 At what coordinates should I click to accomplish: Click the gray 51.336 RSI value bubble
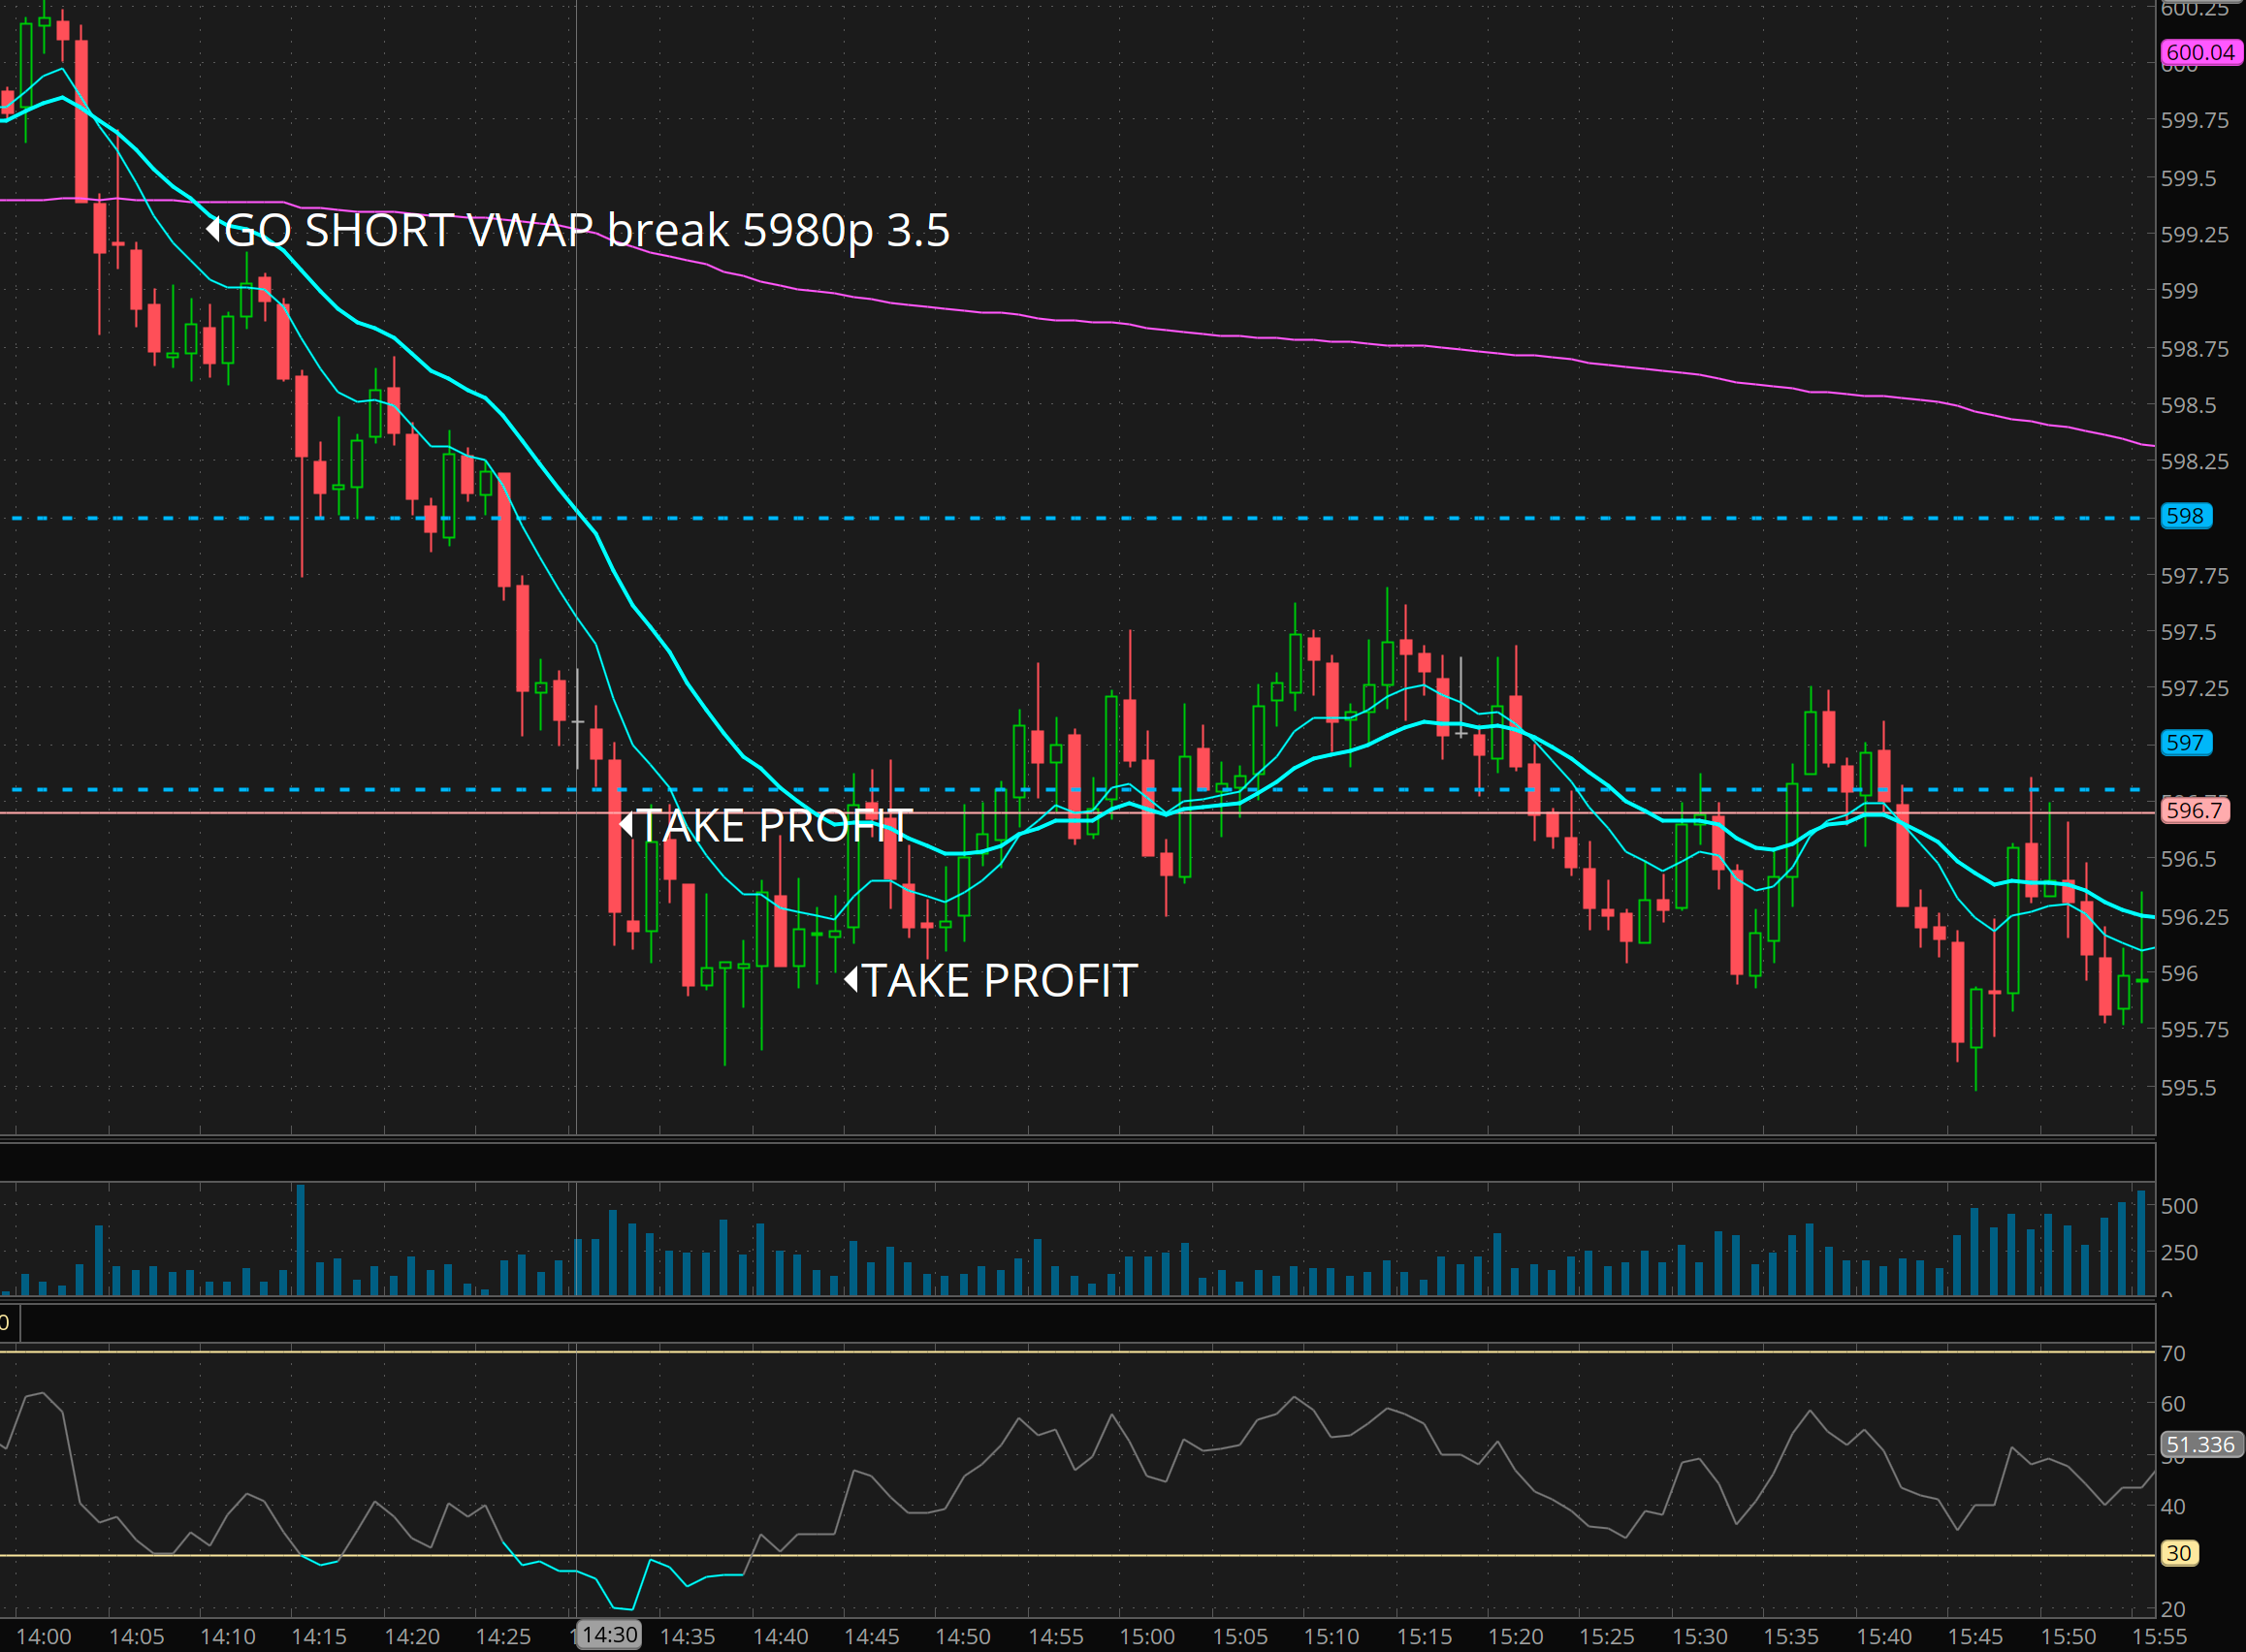(2200, 1444)
